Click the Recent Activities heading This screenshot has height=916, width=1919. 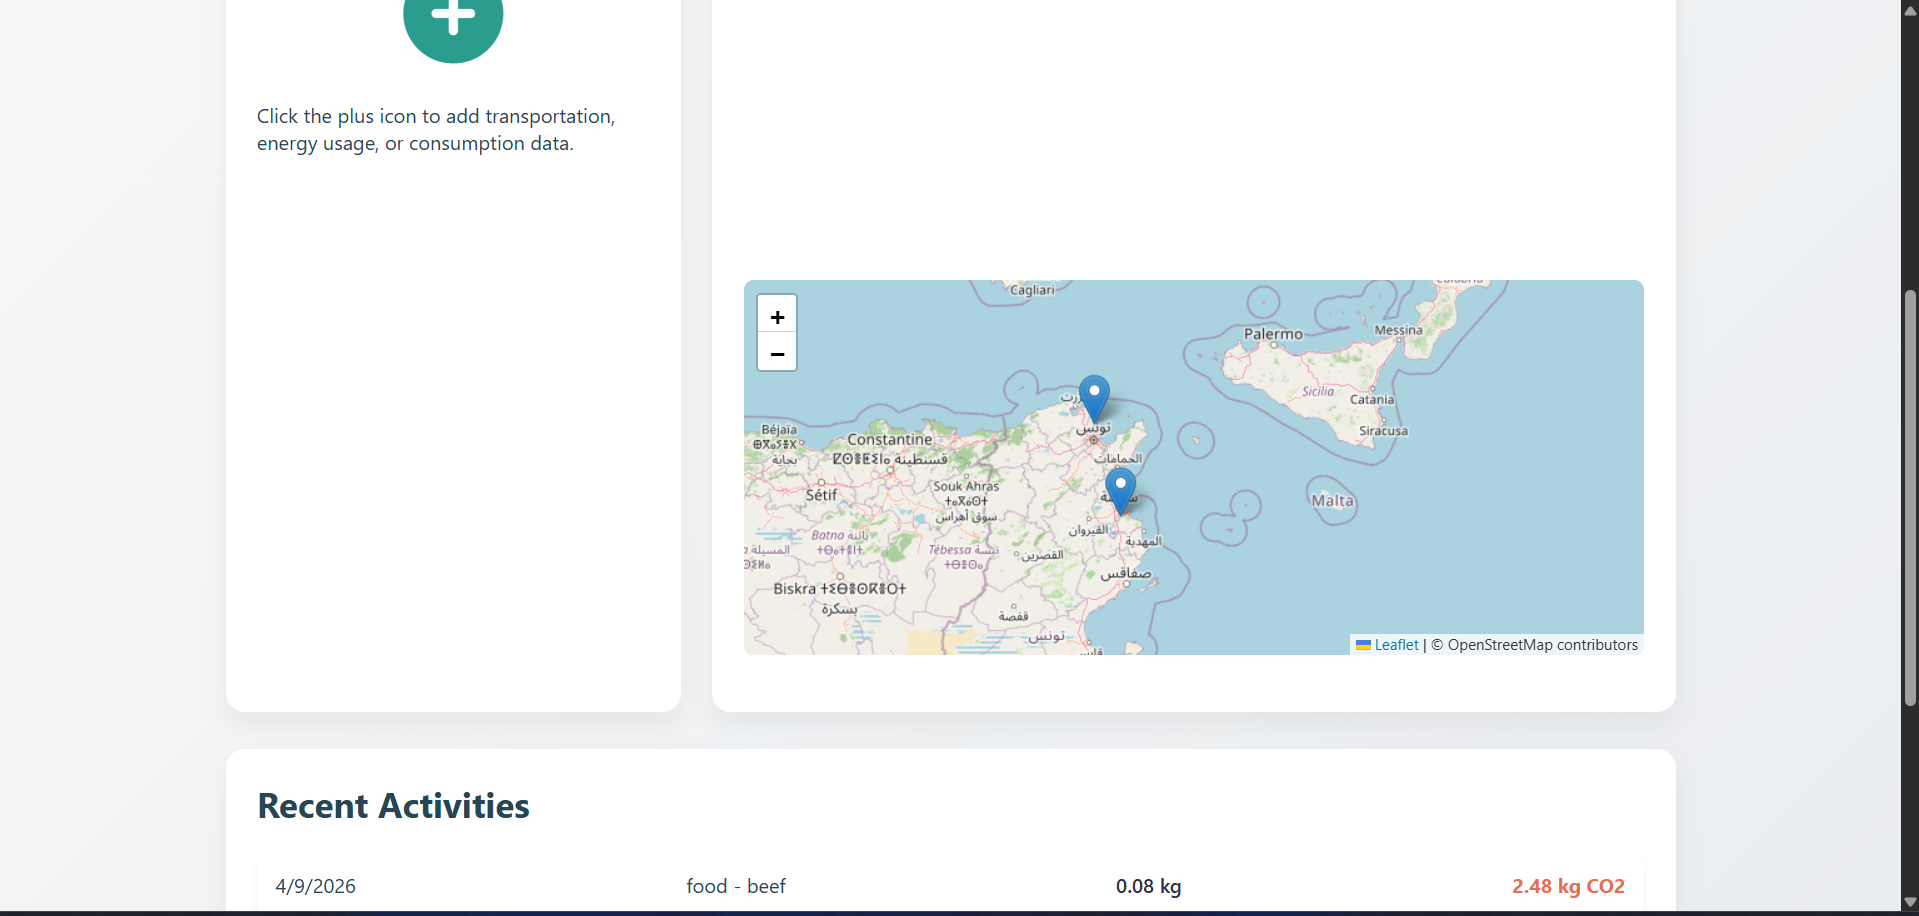(x=393, y=805)
